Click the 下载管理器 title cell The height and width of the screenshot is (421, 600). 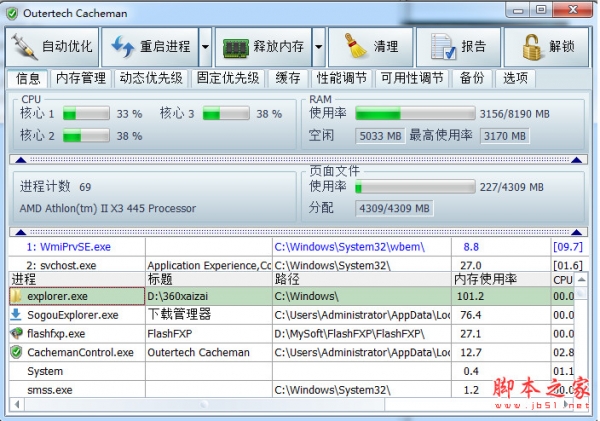point(209,315)
